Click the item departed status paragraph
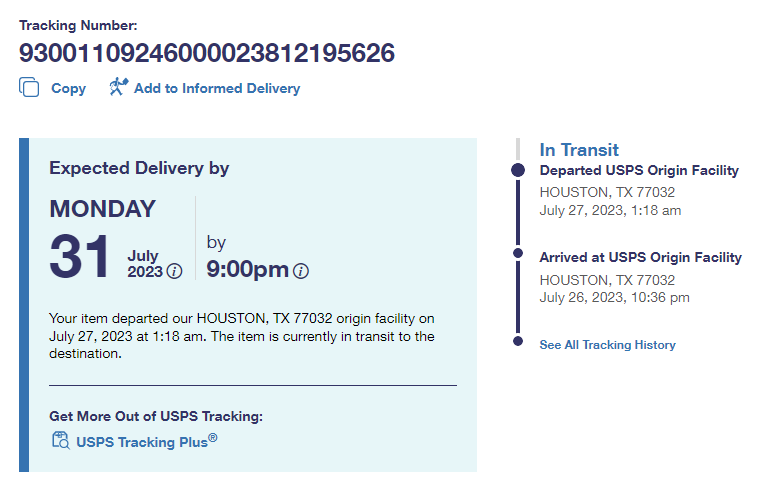Image resolution: width=771 pixels, height=480 pixels. pyautogui.click(x=242, y=336)
